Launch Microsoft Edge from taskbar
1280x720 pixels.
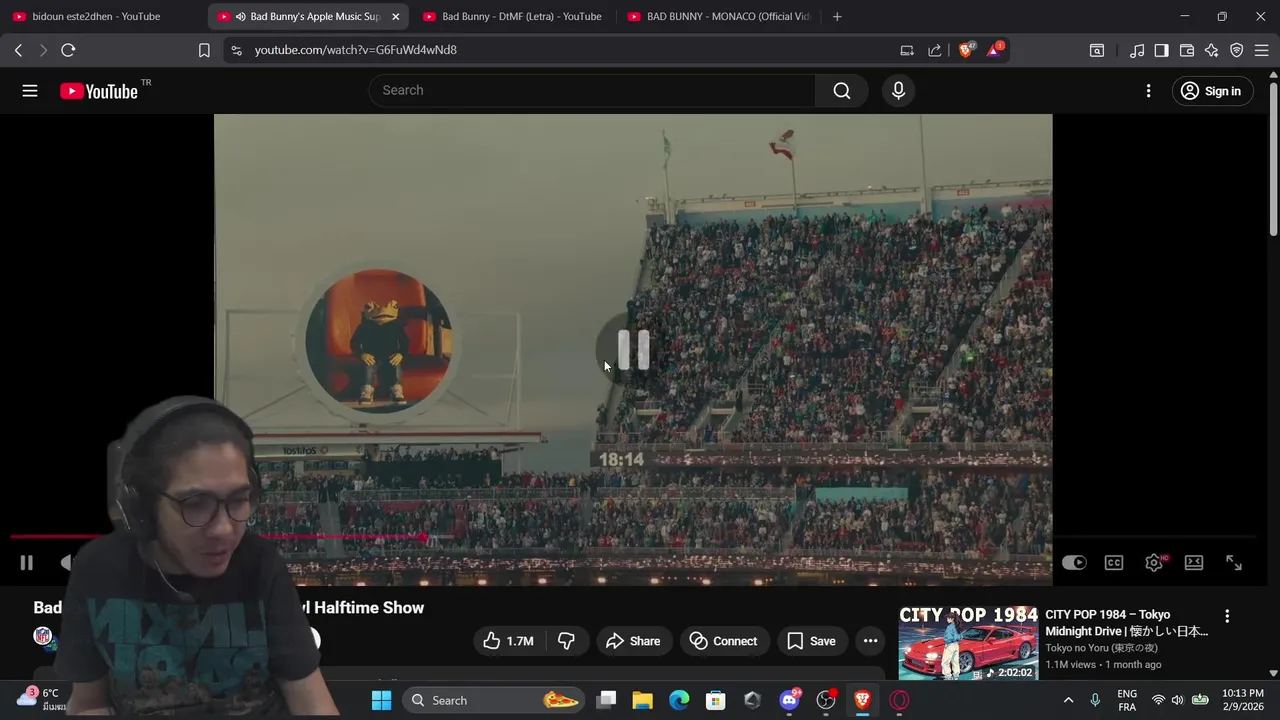click(x=679, y=700)
